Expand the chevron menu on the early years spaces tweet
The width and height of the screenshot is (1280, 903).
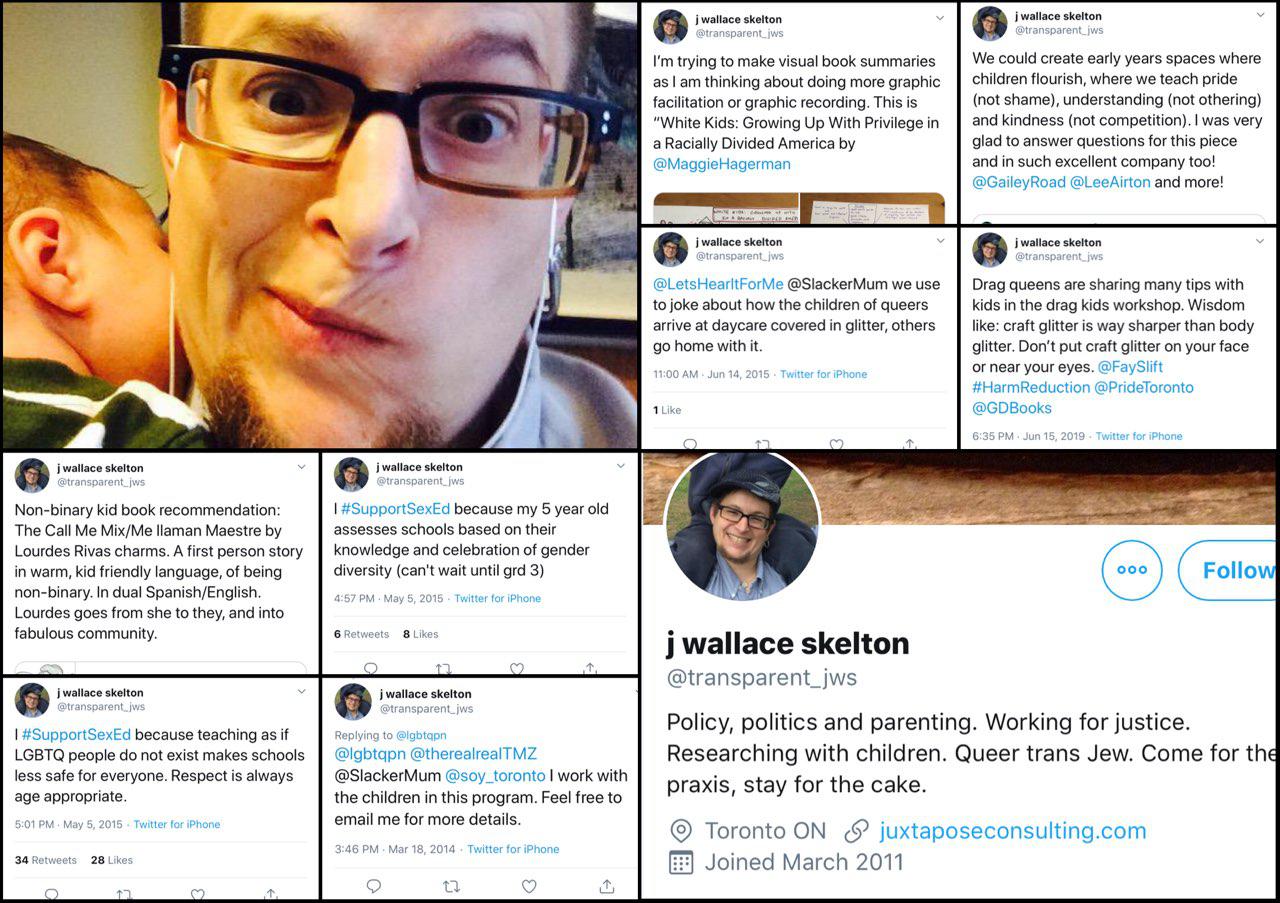(1260, 16)
